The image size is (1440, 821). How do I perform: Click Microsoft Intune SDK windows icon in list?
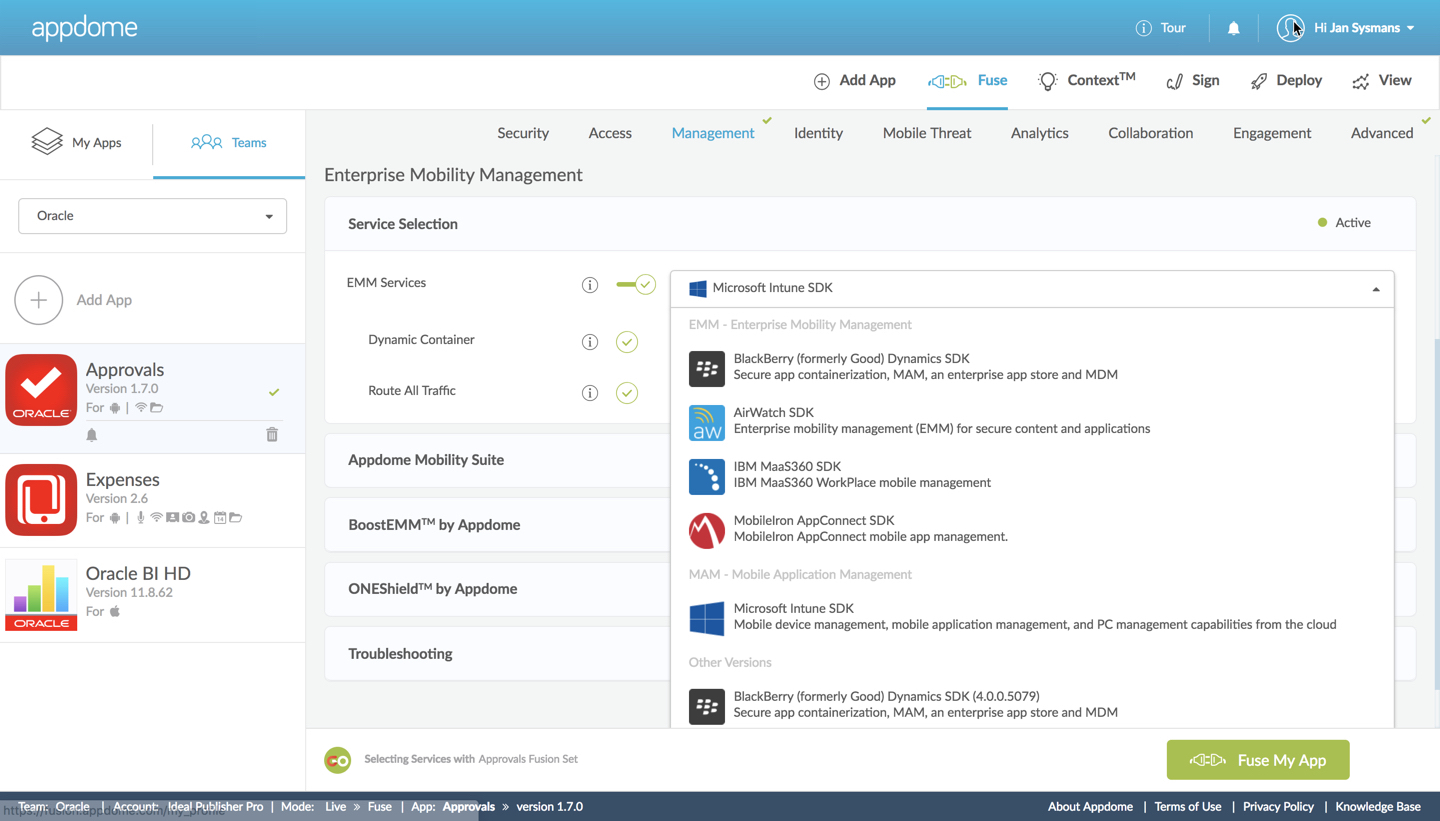click(707, 618)
